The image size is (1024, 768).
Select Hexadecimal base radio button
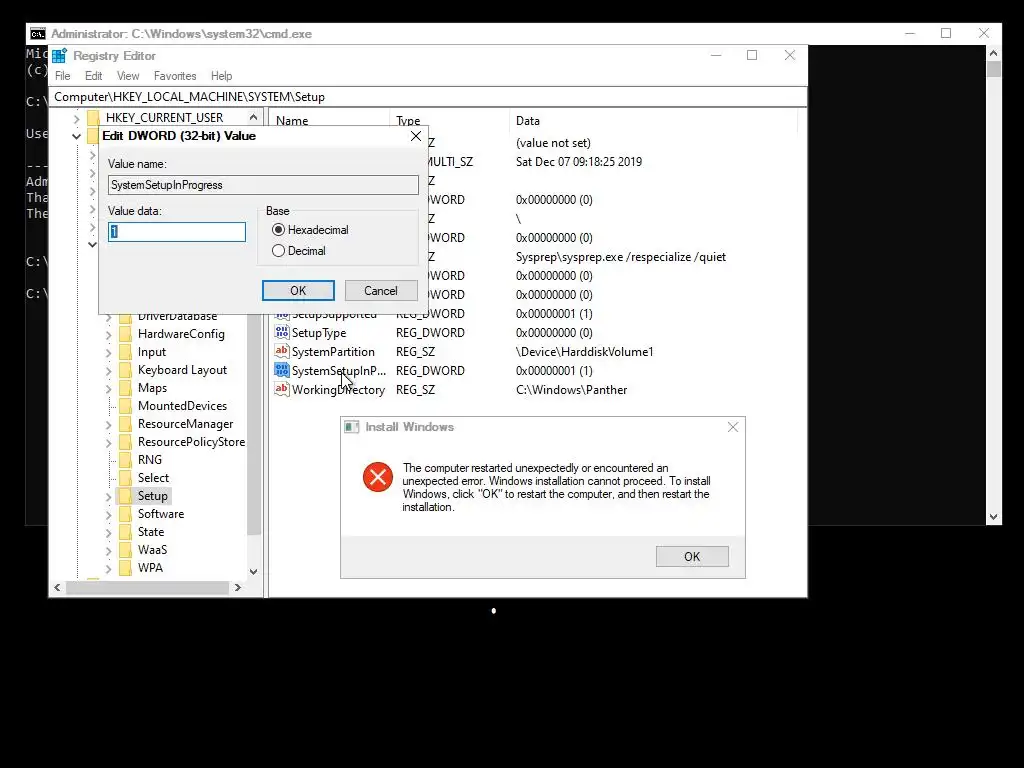pos(278,230)
